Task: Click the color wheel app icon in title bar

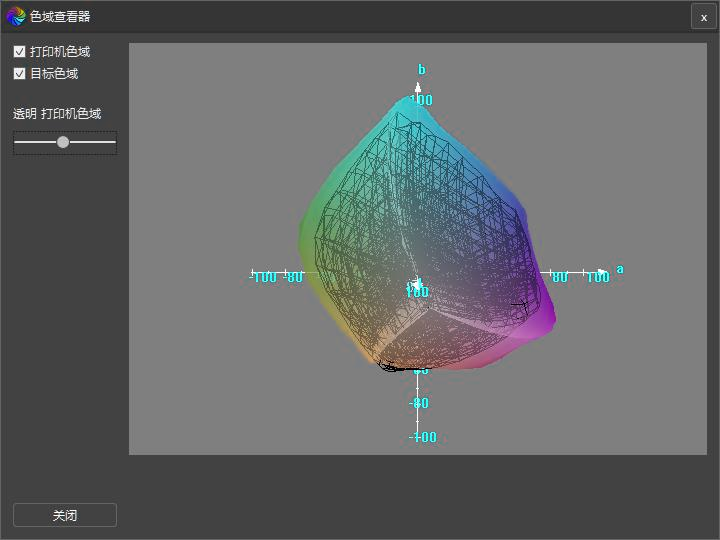Action: [x=15, y=16]
